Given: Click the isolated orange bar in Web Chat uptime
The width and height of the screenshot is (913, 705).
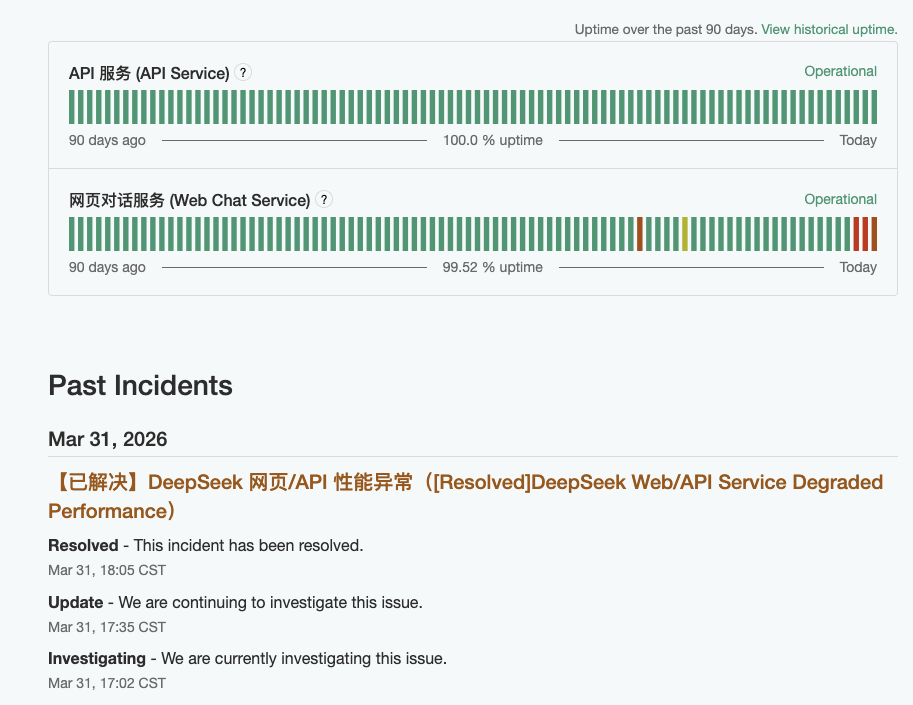Looking at the screenshot, I should pos(640,234).
